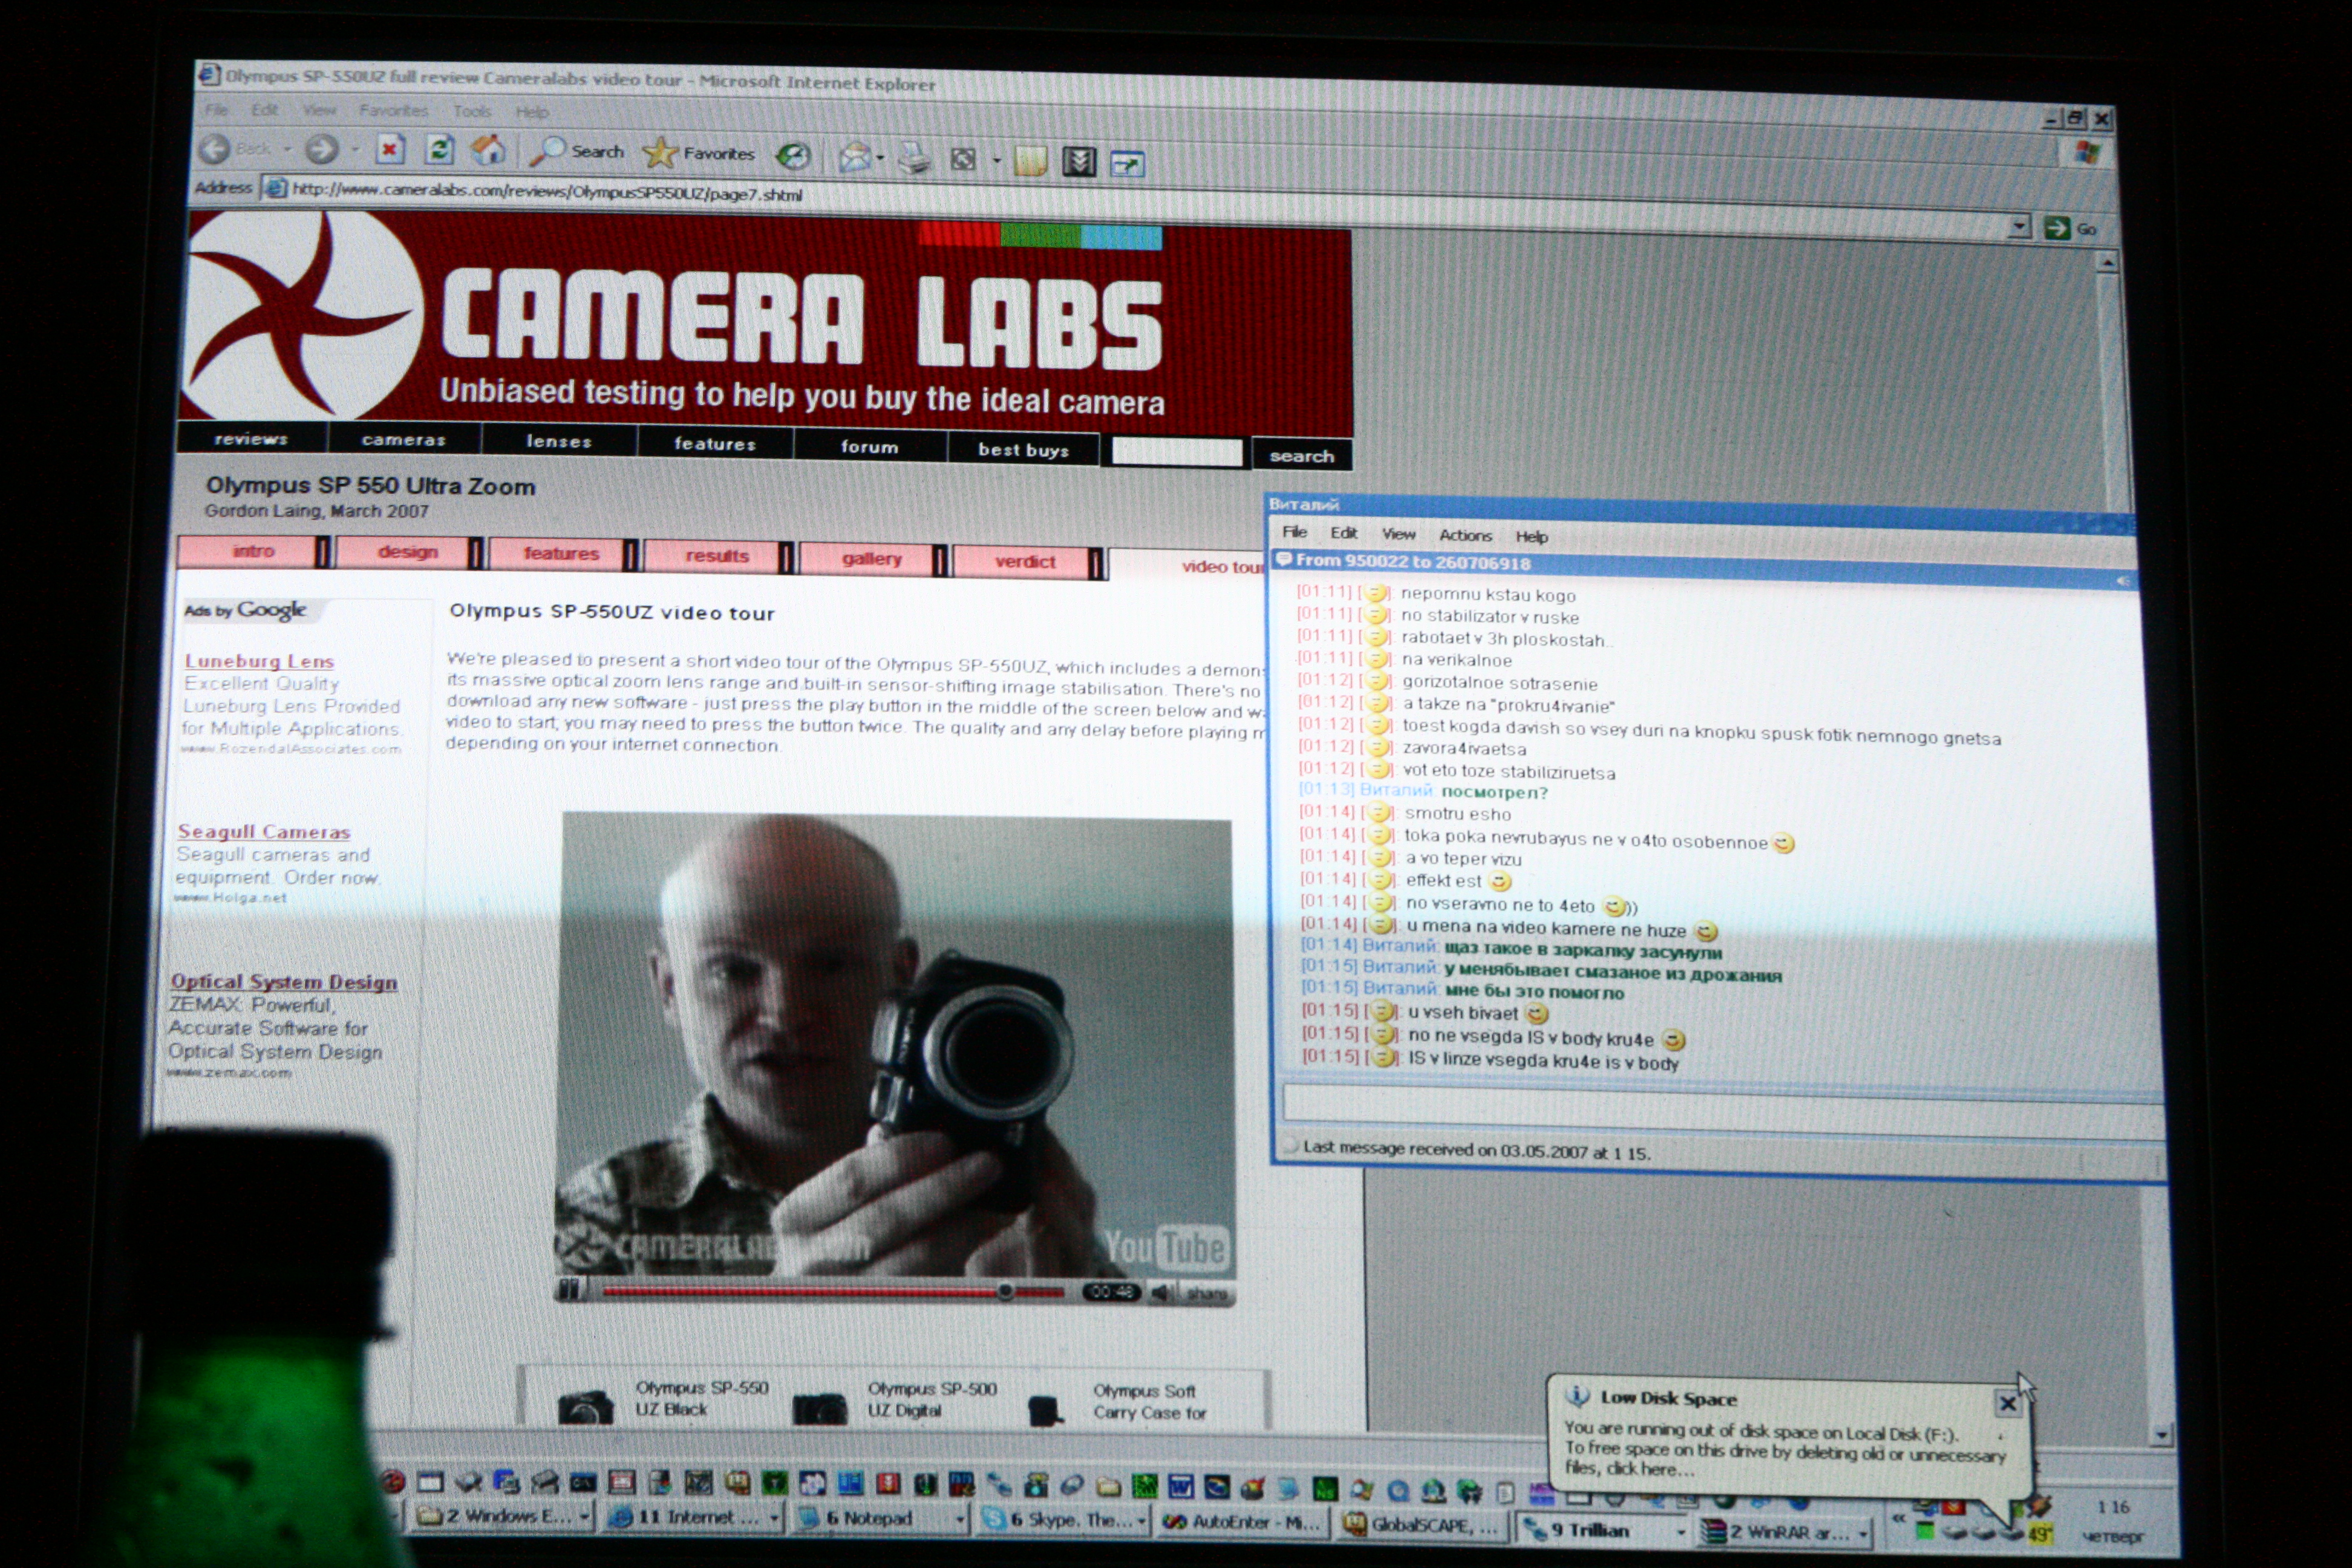This screenshot has height=1568, width=2352.
Task: Open the History icon in IE toolbar
Action: pyautogui.click(x=794, y=155)
